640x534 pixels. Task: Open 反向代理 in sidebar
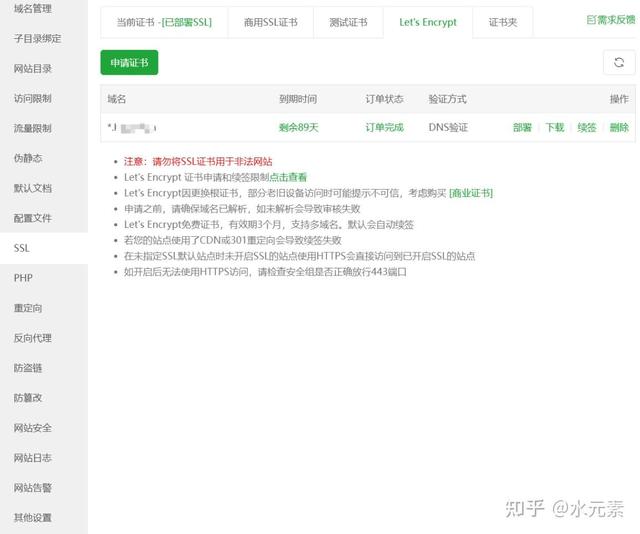click(33, 338)
